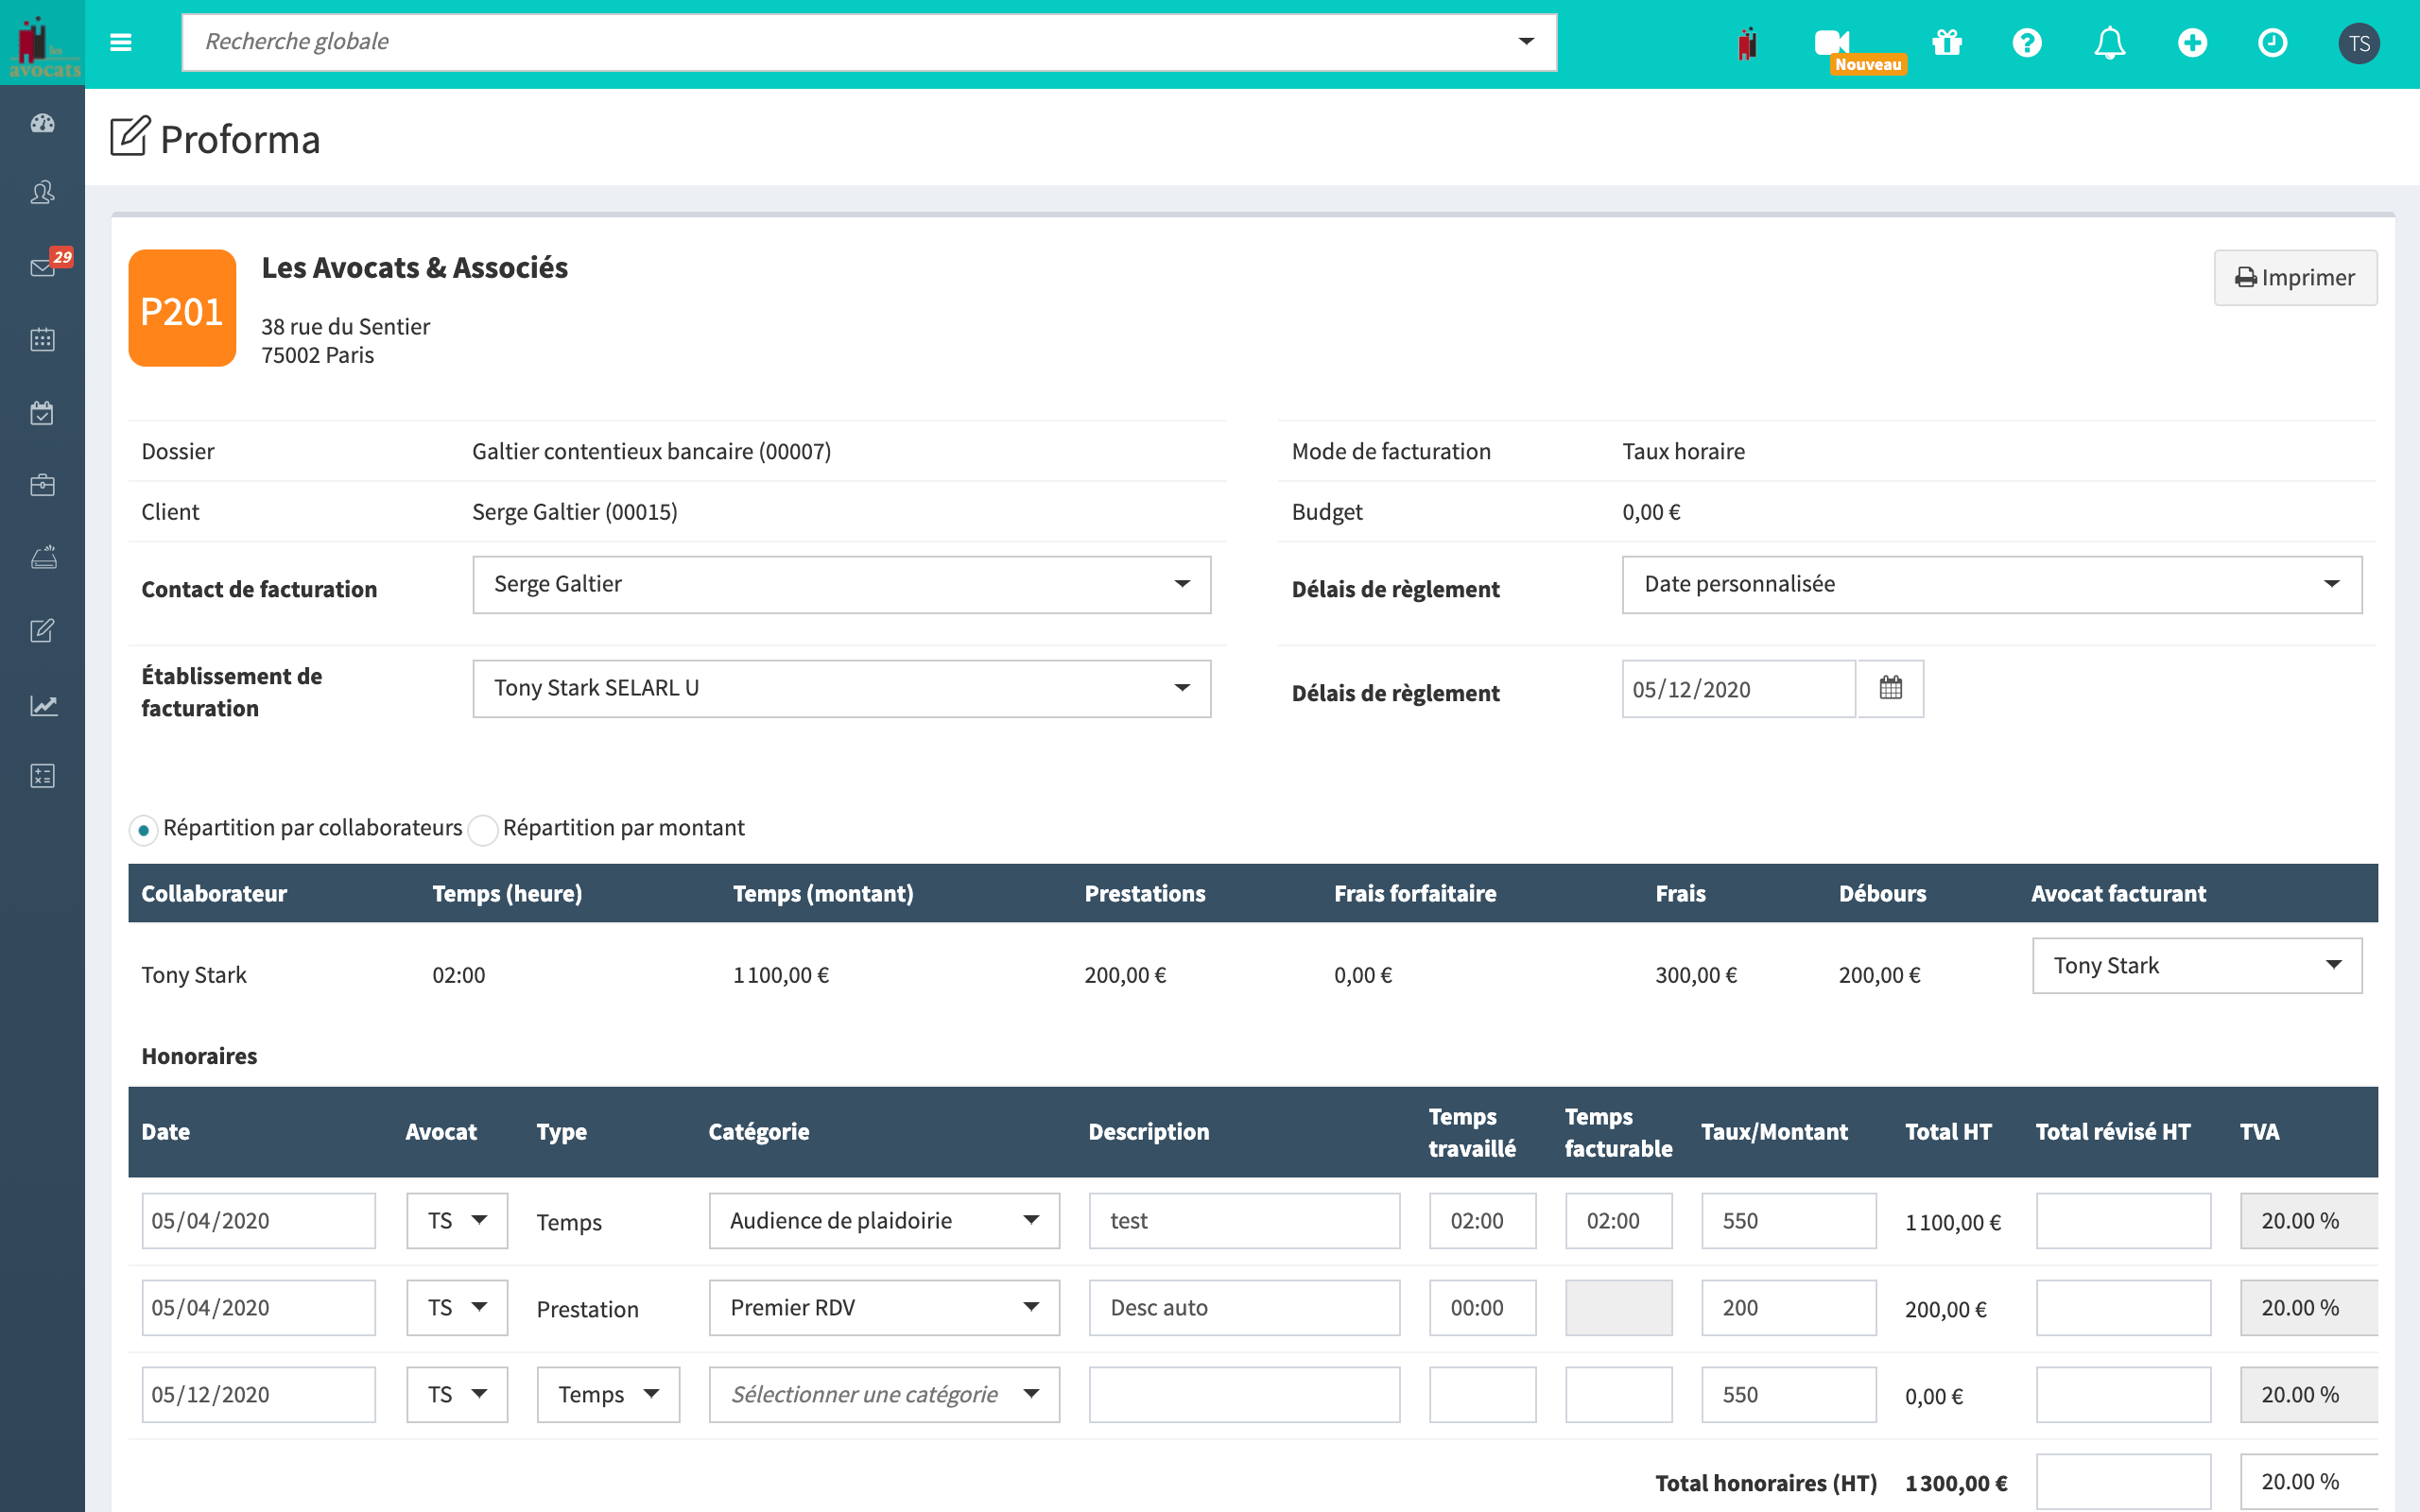Click the gift/rewards icon
The width and height of the screenshot is (2420, 1512).
pos(1946,43)
